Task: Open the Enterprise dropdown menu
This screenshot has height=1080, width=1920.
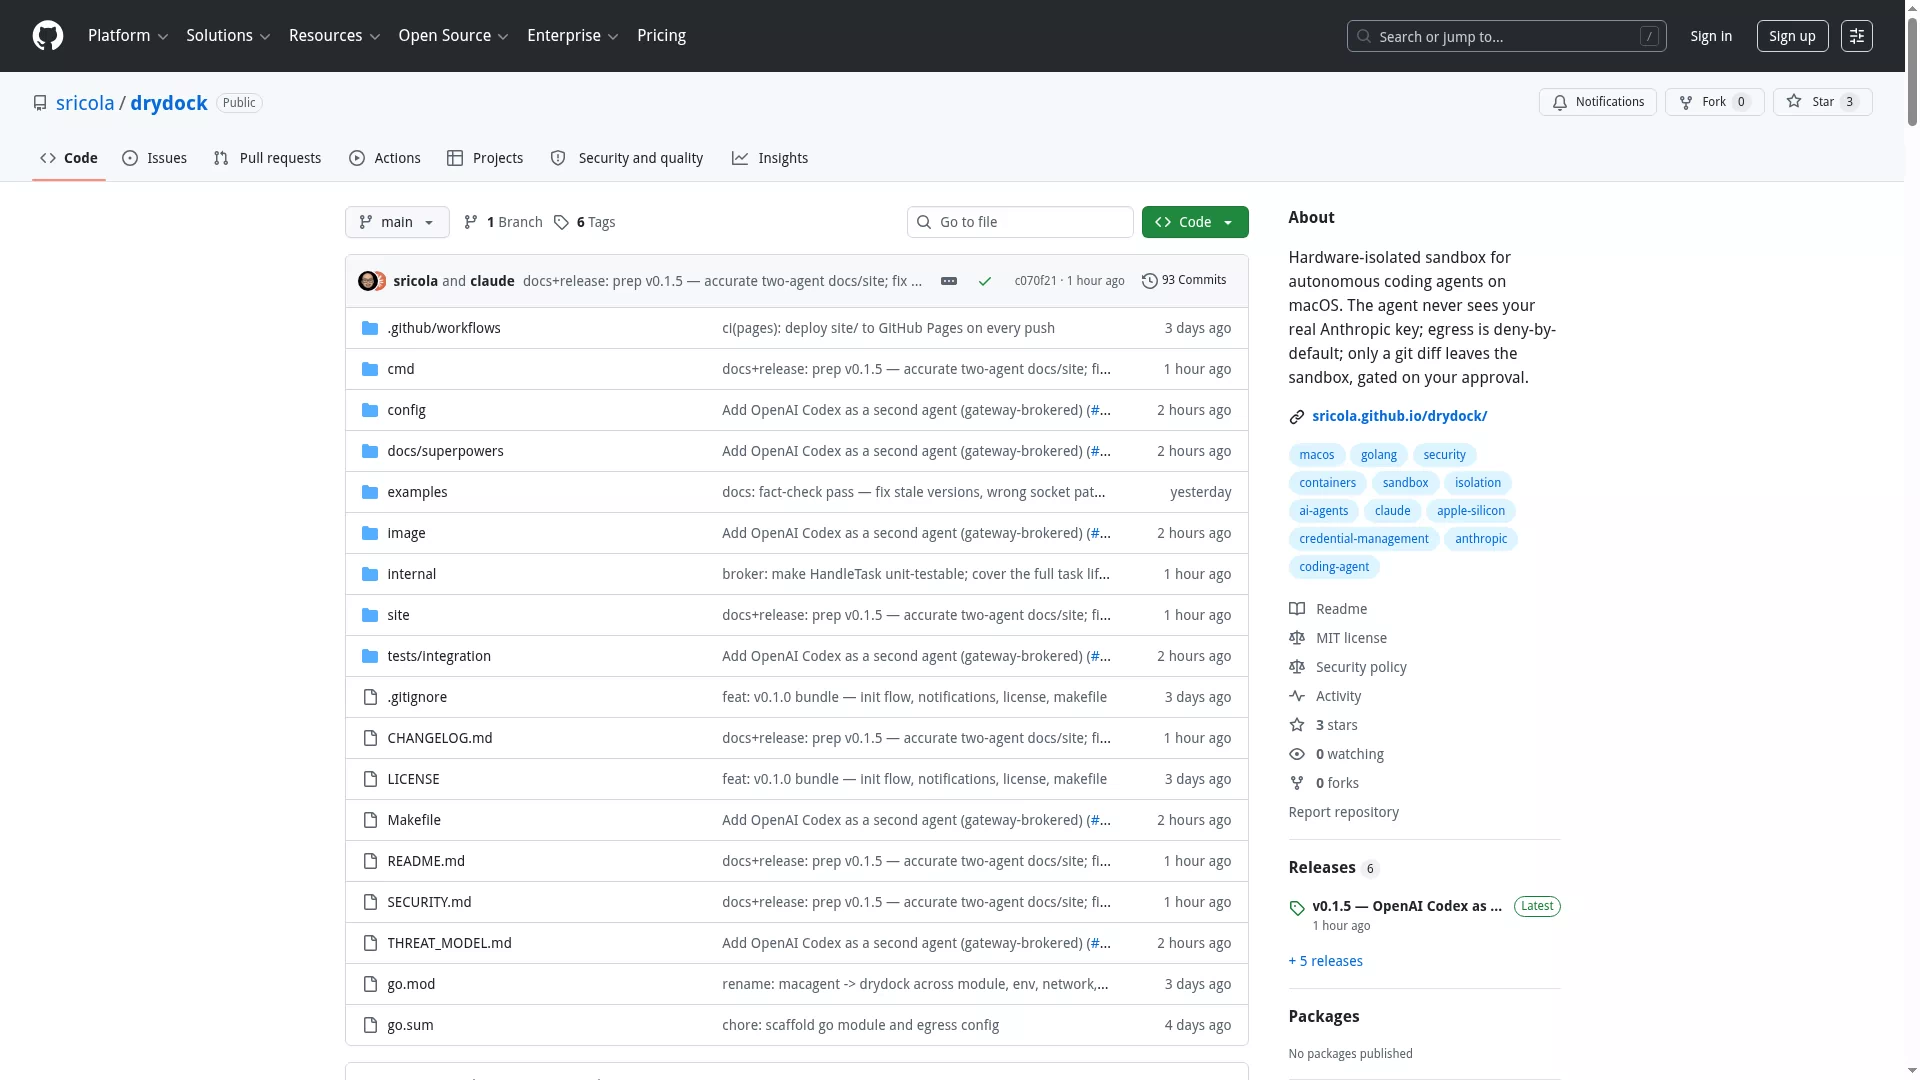Action: [572, 36]
